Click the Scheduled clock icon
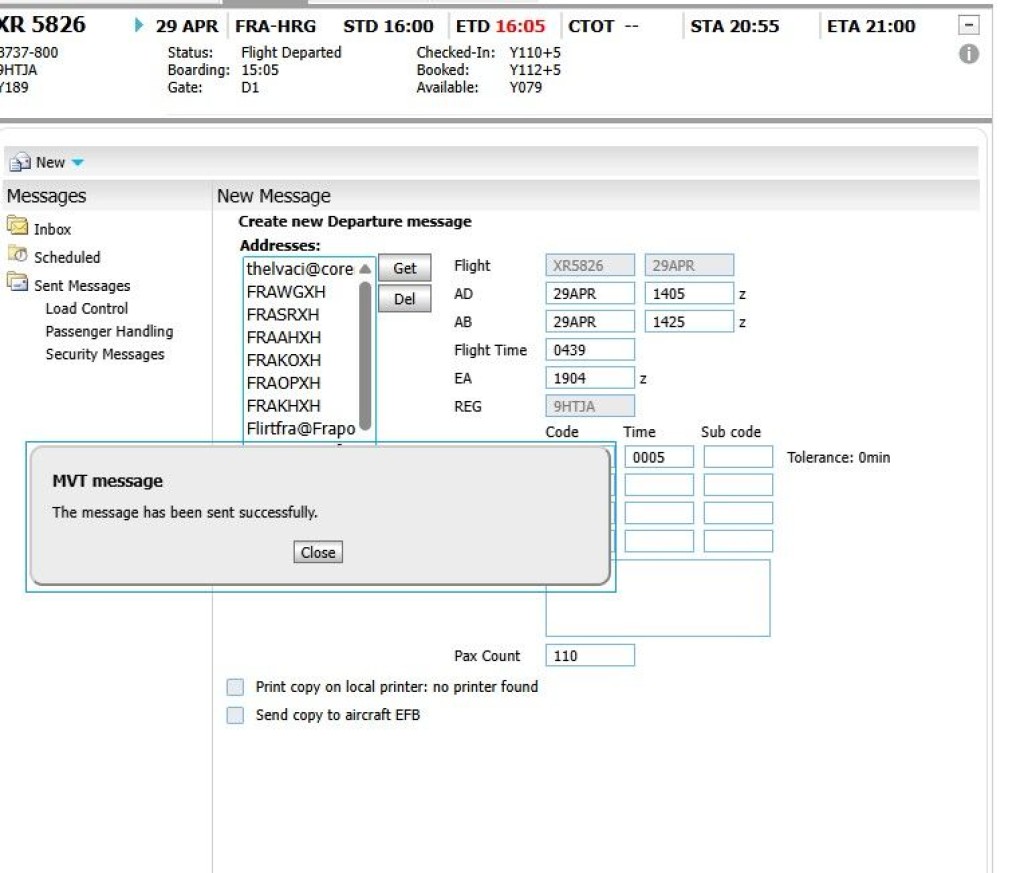 tap(17, 255)
